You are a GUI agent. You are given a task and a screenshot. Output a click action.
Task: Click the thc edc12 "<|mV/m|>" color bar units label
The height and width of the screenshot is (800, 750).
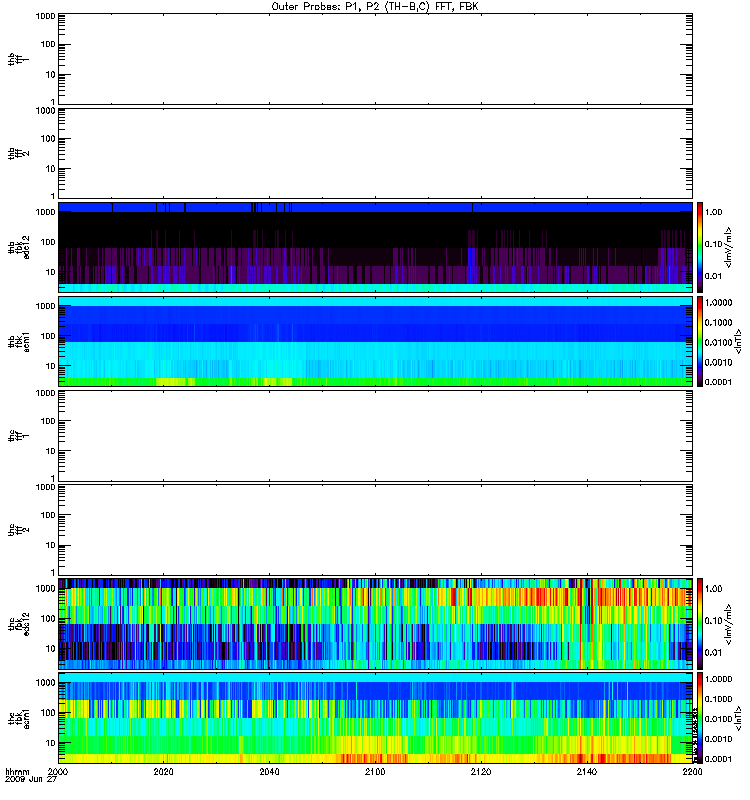[728, 624]
